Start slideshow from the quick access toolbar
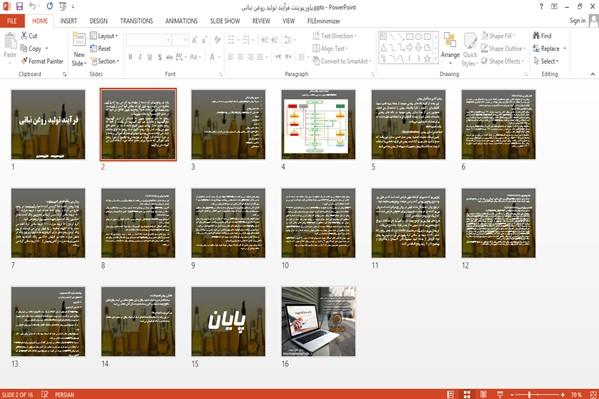The height and width of the screenshot is (399, 599). tap(63, 6)
